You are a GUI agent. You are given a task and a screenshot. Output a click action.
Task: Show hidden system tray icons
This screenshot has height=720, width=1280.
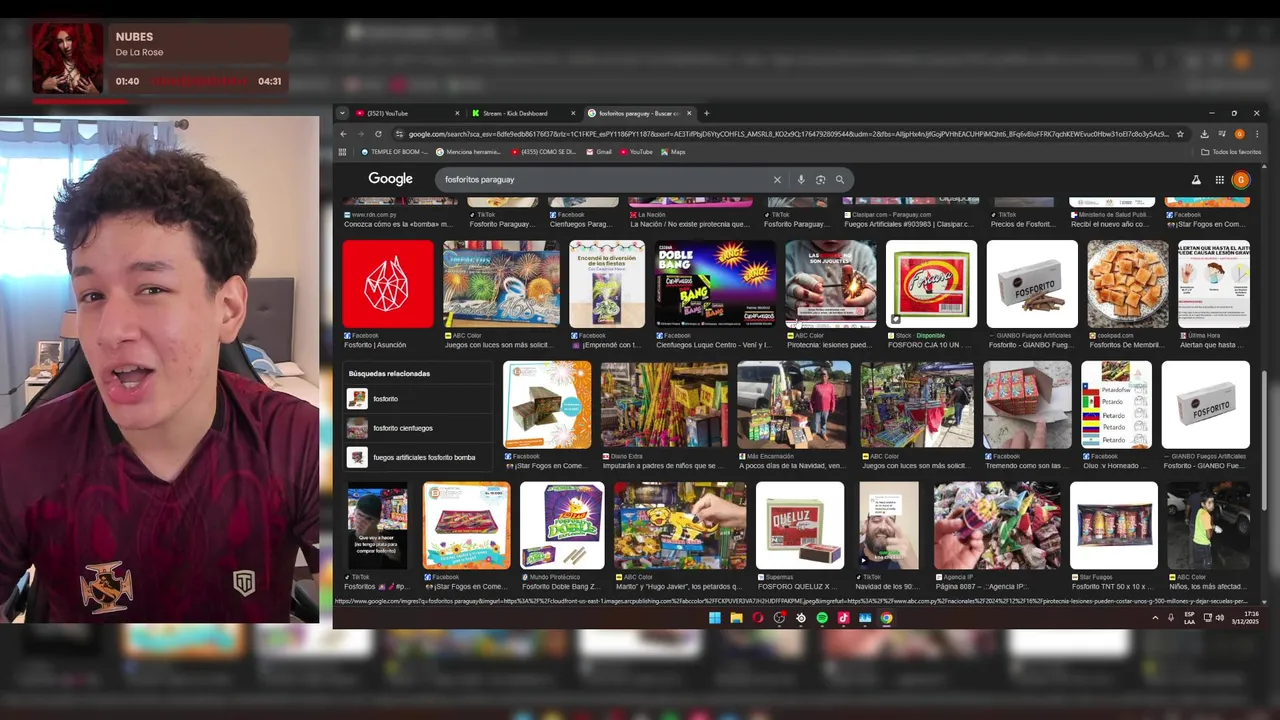tap(1156, 618)
